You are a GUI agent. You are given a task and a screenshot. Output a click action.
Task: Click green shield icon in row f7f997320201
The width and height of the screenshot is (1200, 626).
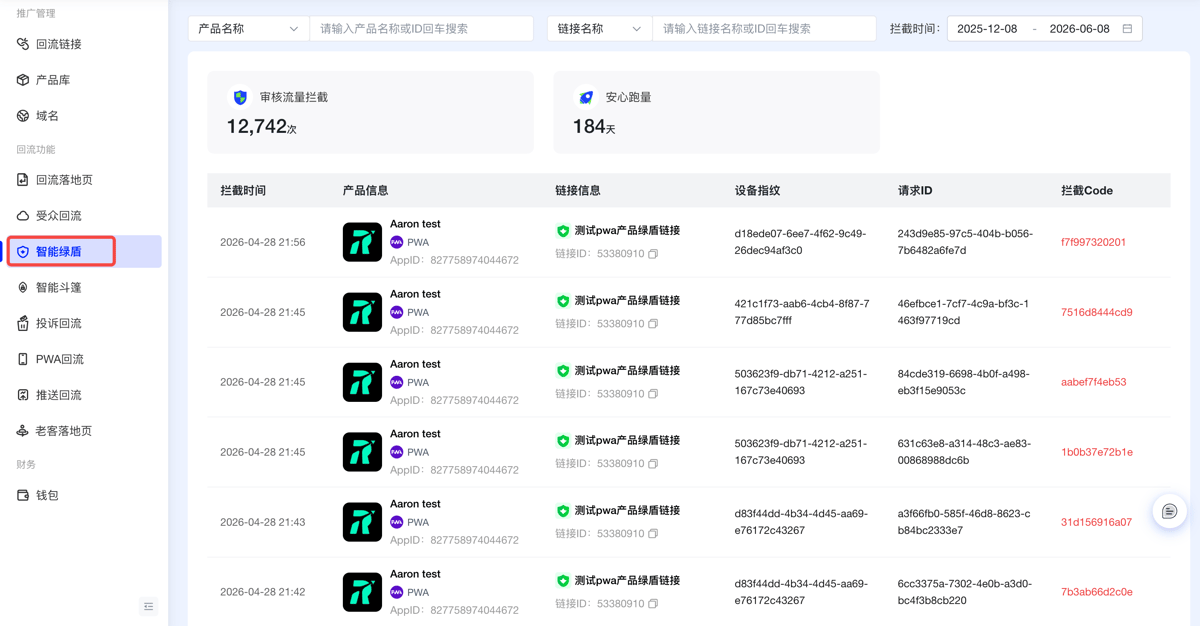coord(563,231)
